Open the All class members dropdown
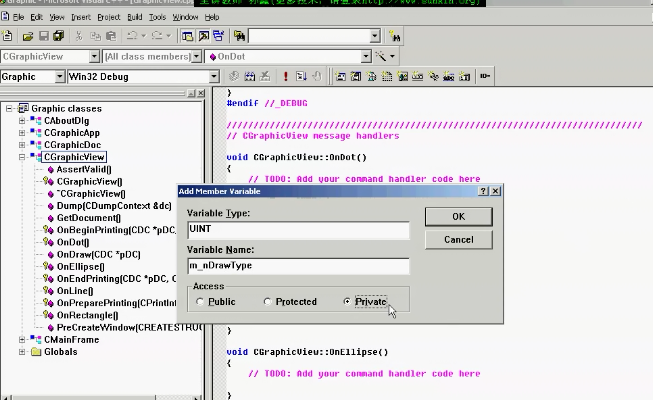This screenshot has width=653, height=400. (x=197, y=56)
